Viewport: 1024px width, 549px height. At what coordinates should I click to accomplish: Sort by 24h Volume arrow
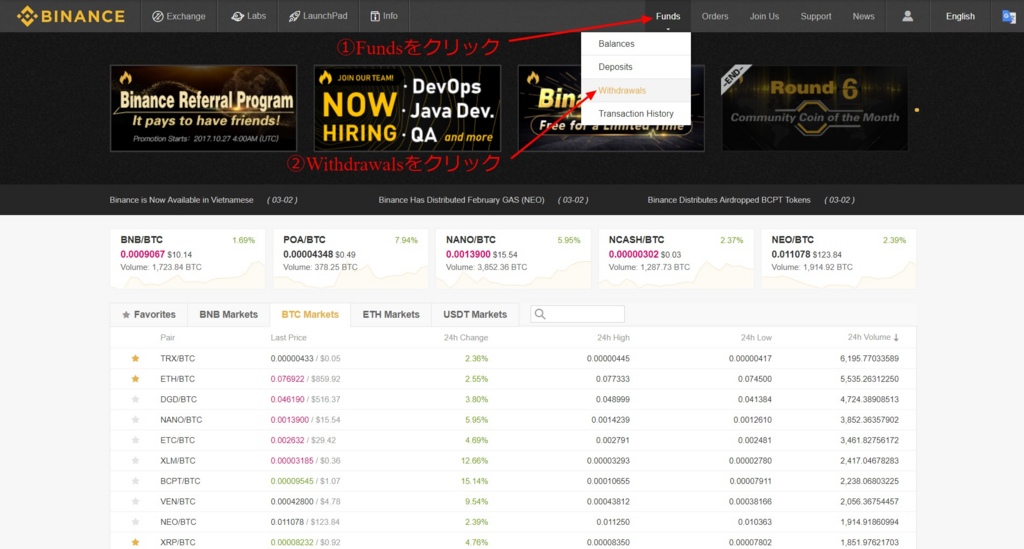[896, 337]
